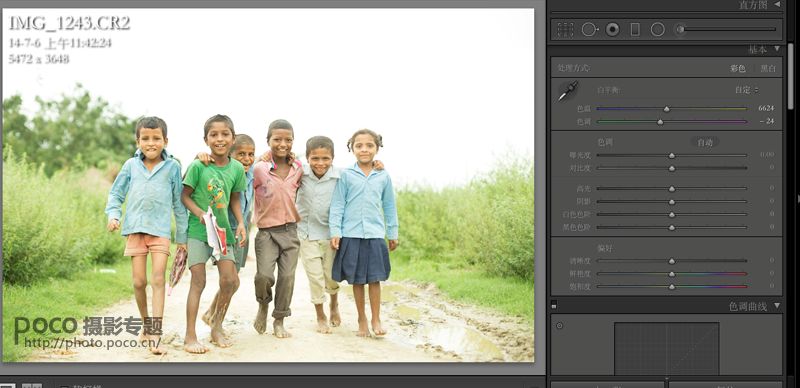
Task: Click the tone curve target adjustment icon
Action: (560, 325)
